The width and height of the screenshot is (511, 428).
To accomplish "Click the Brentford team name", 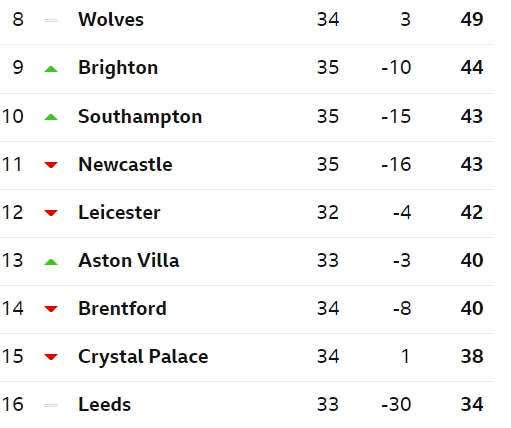I will click(122, 308).
